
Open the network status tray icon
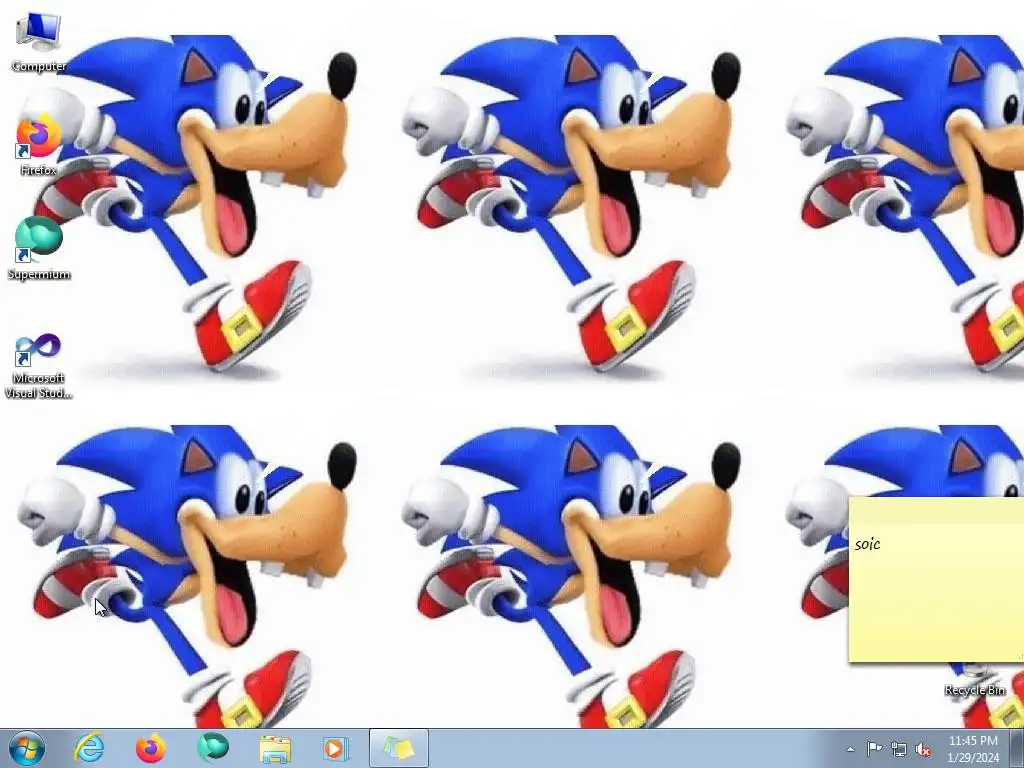899,749
